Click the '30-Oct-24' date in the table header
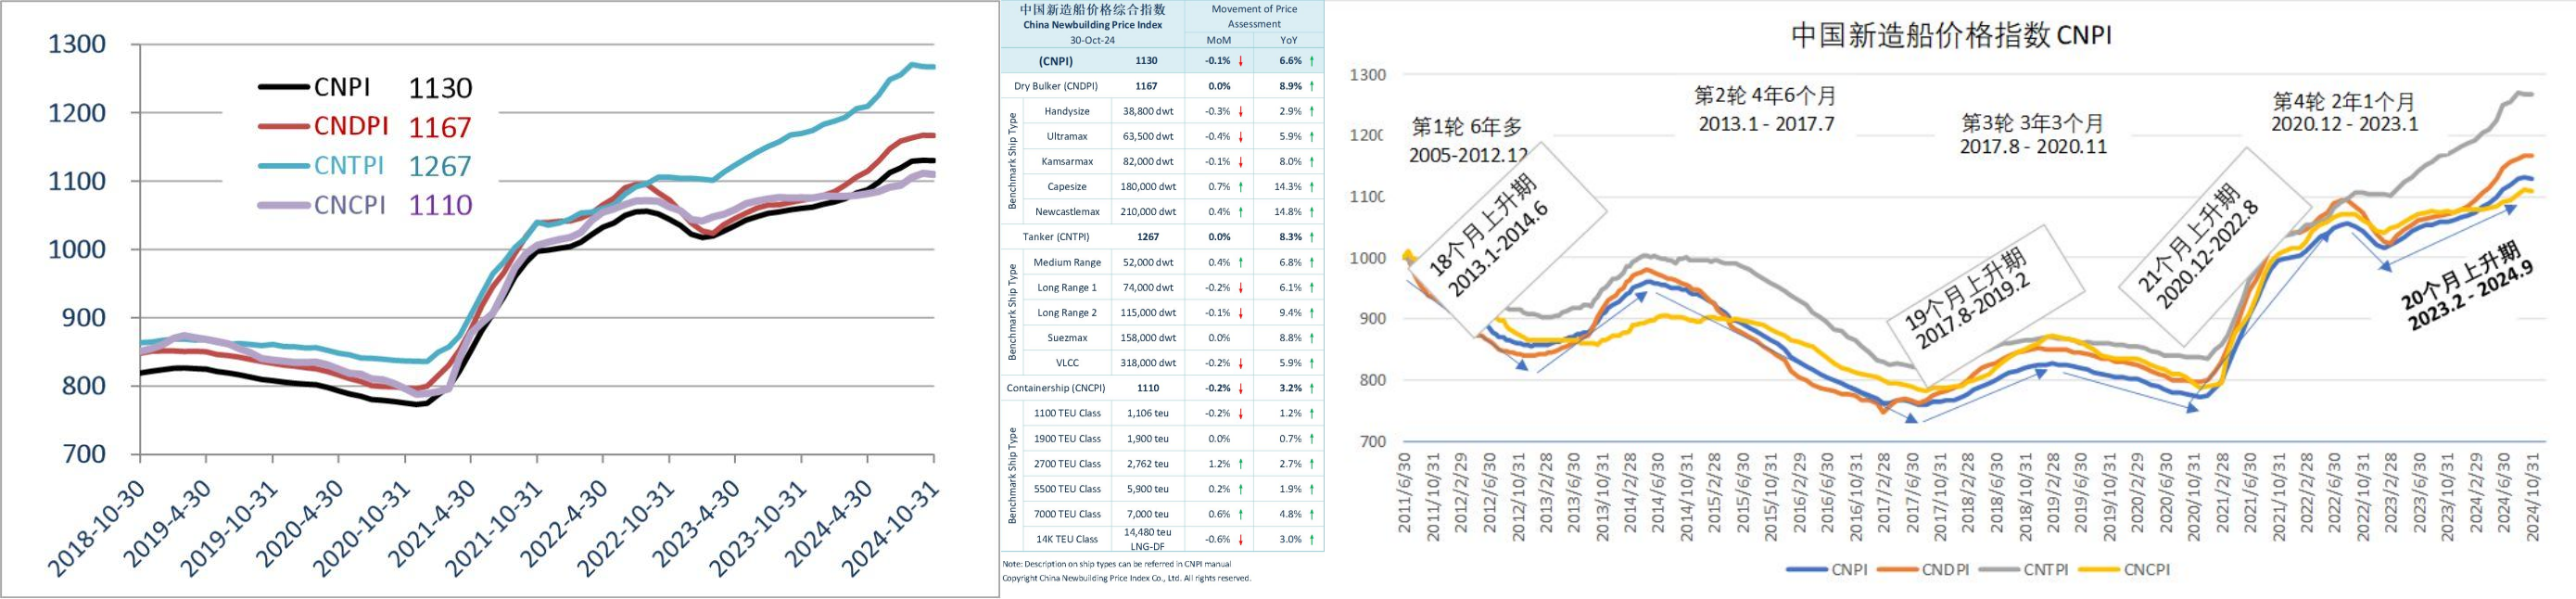This screenshot has height=599, width=2576. click(1092, 40)
